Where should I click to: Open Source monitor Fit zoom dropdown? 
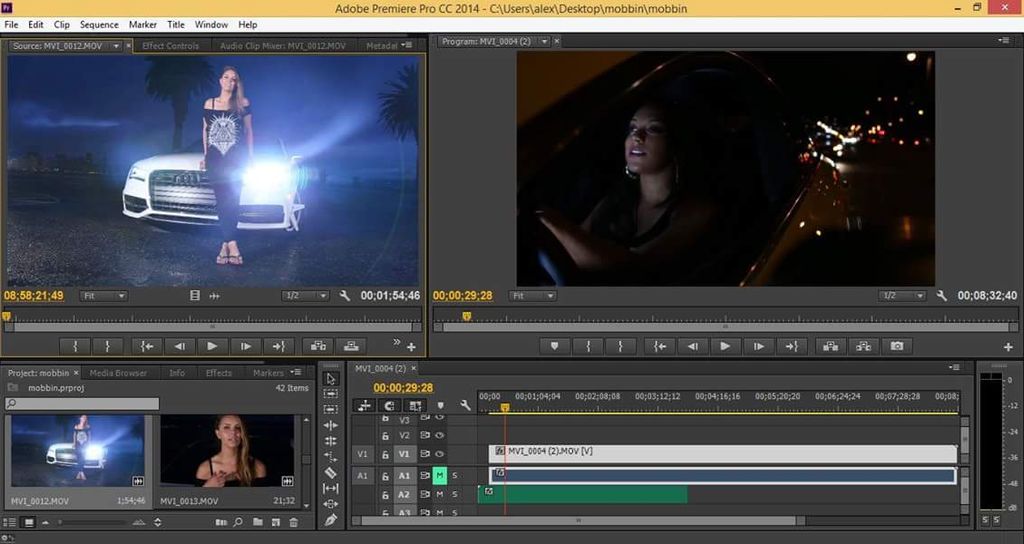click(x=104, y=296)
